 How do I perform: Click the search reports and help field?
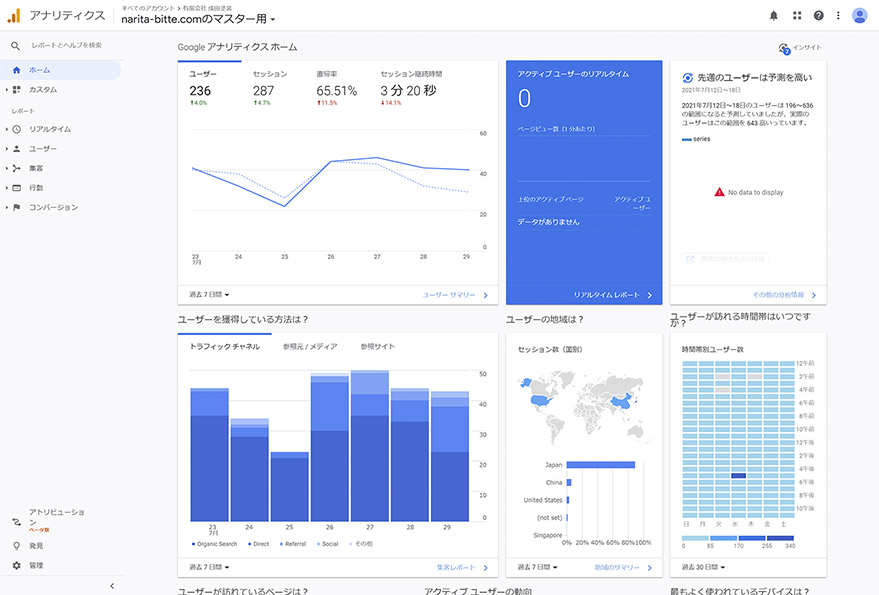click(x=66, y=45)
